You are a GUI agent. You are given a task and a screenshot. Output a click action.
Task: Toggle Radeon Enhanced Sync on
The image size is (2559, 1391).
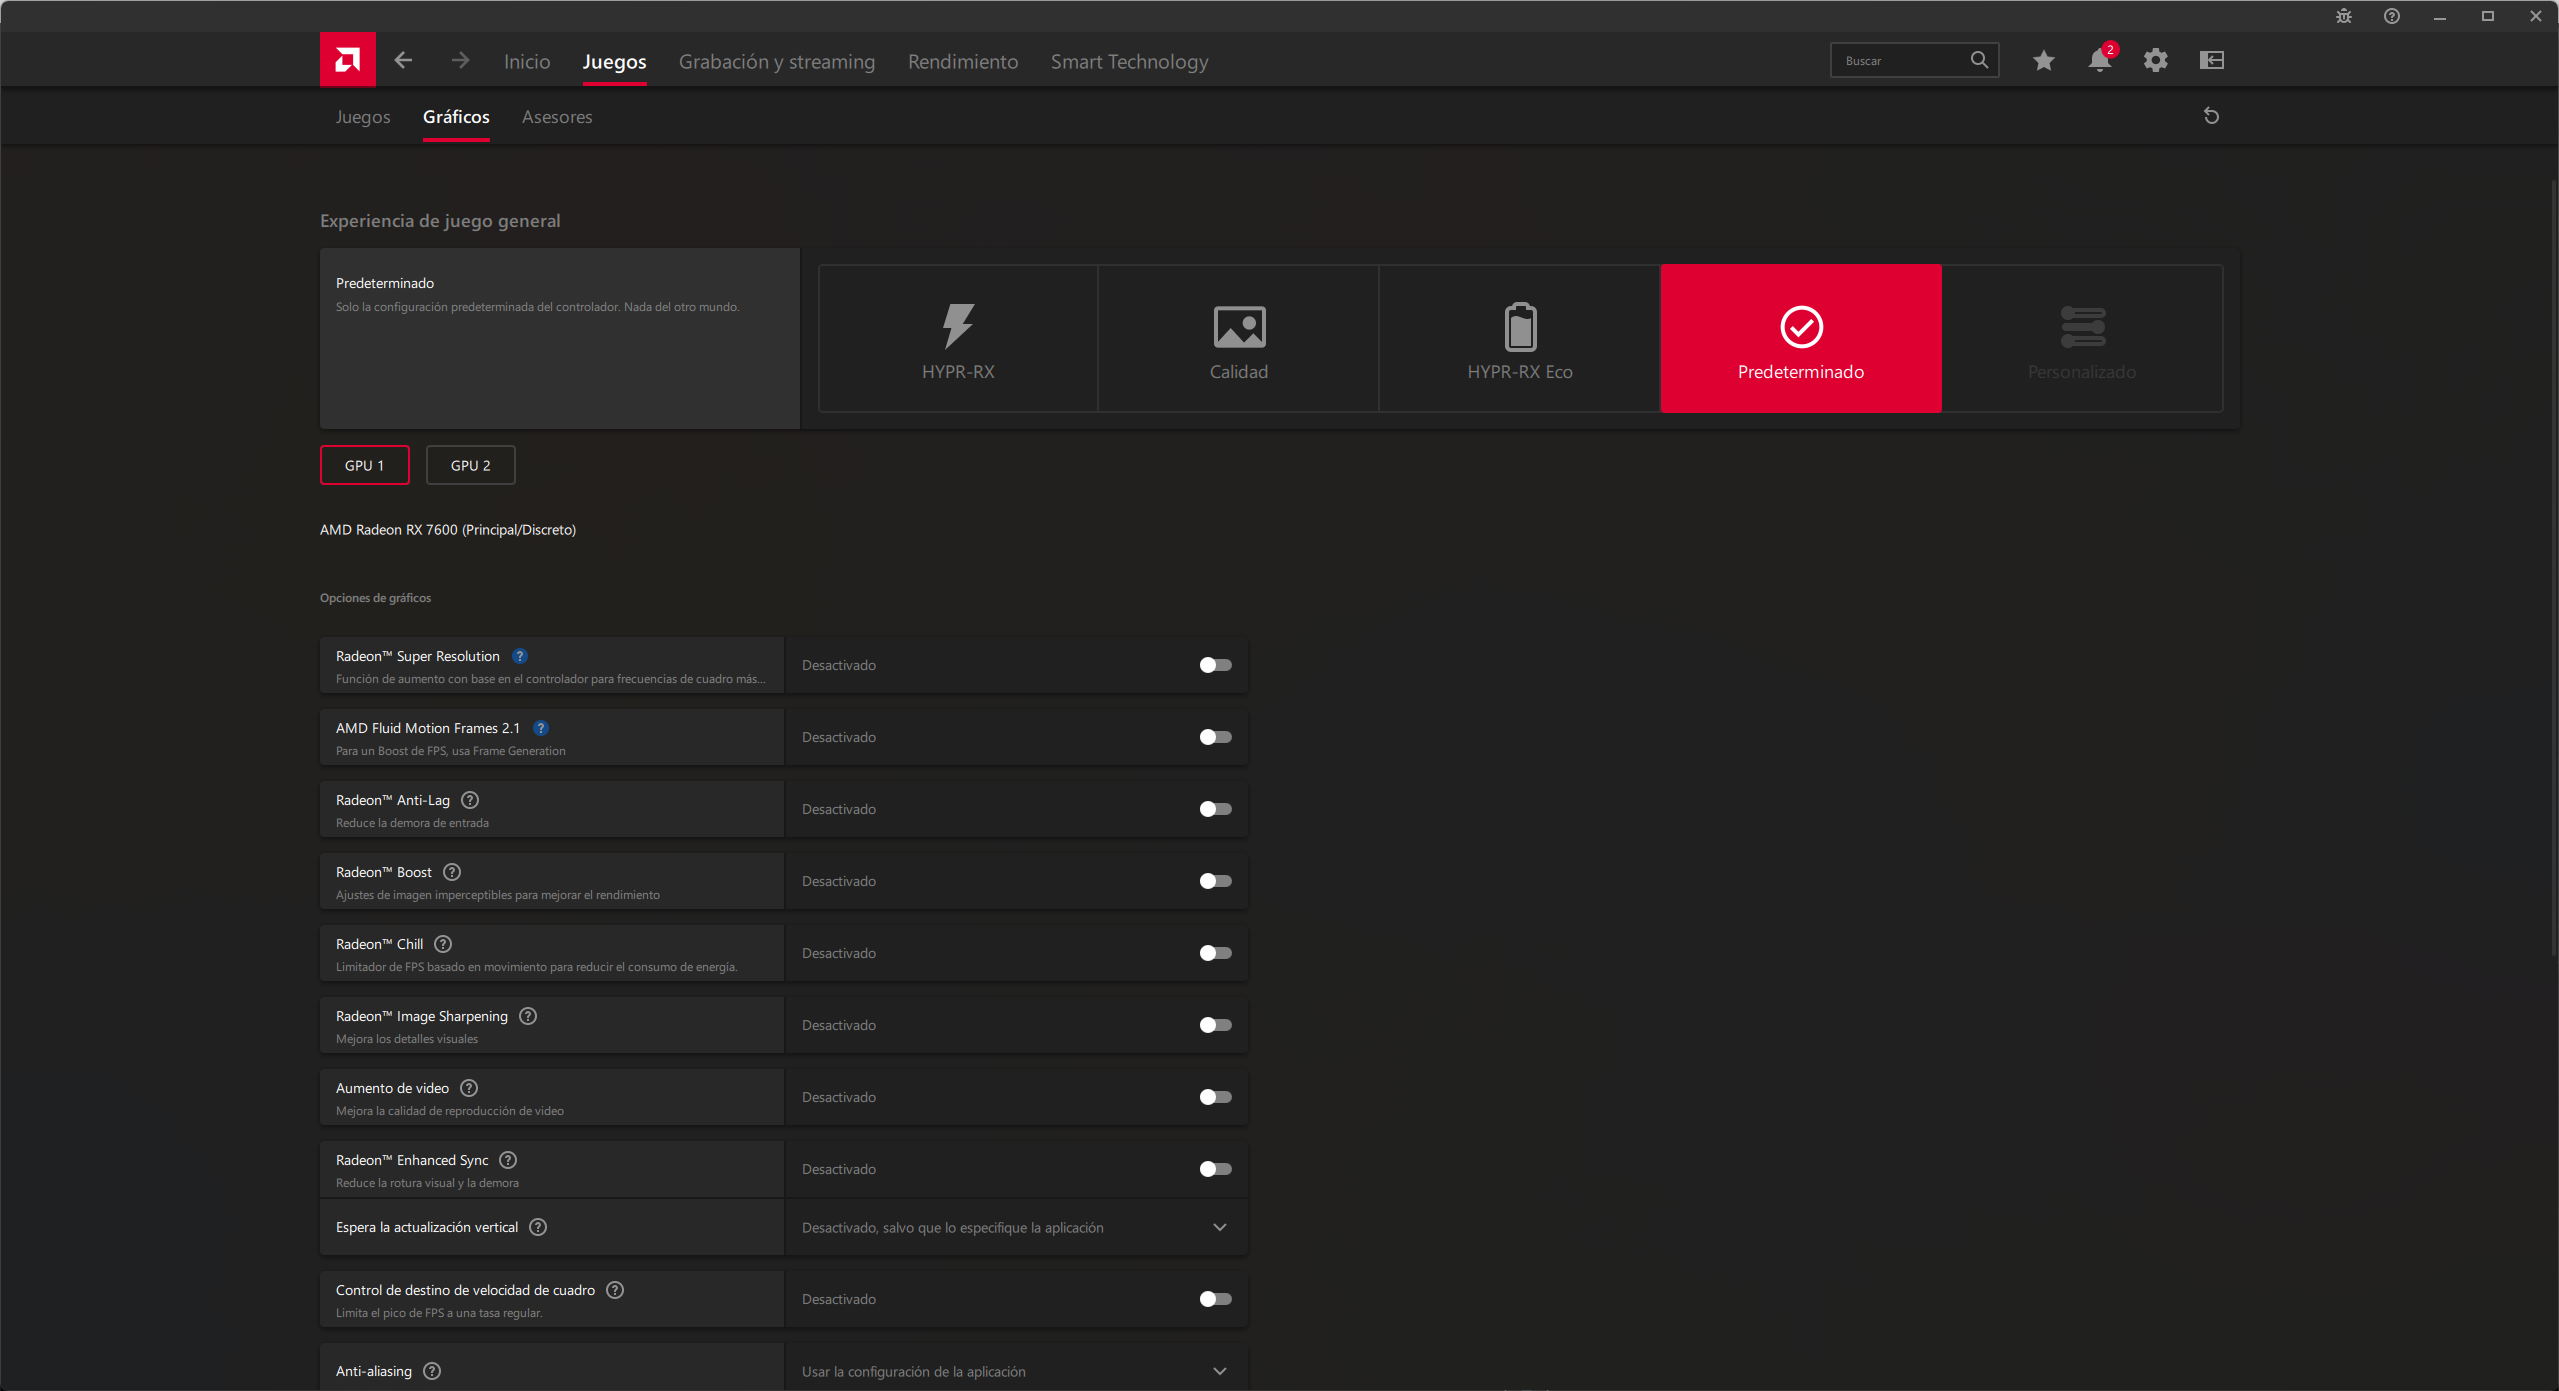[1216, 1169]
